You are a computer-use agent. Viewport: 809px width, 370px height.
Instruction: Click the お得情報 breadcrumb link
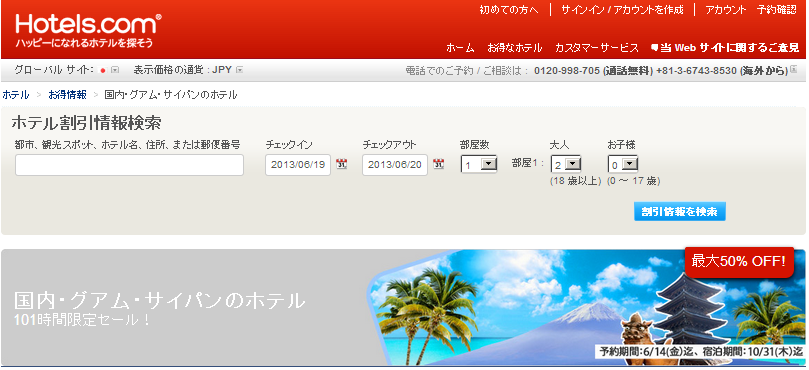click(68, 95)
